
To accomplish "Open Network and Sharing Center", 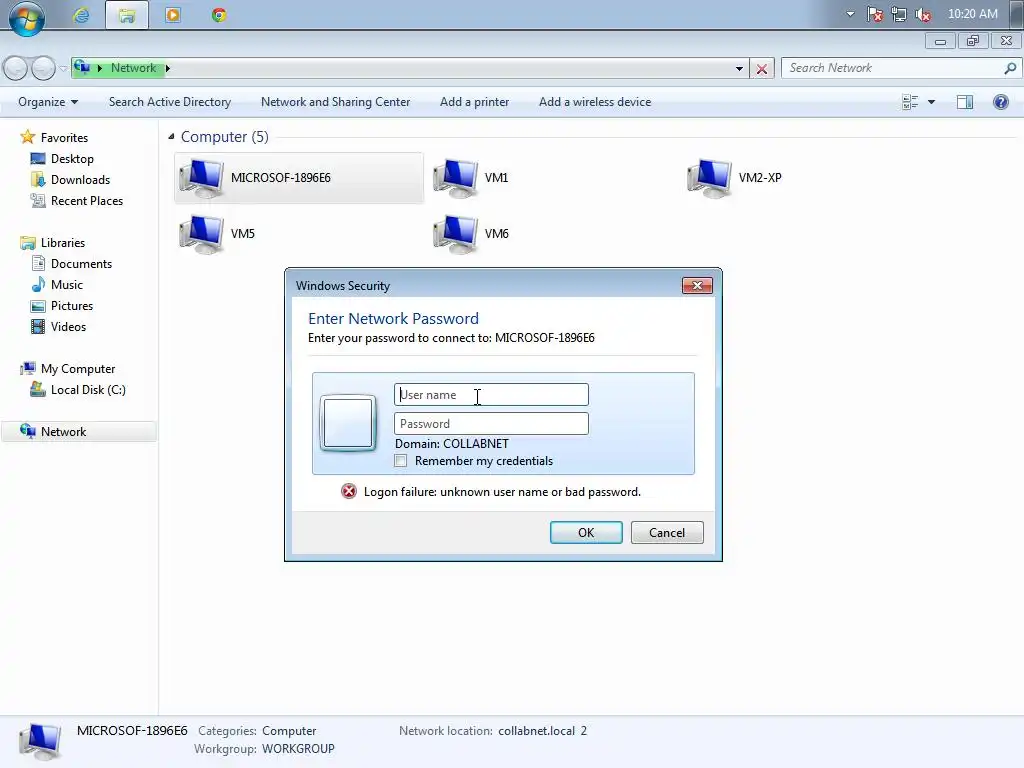I will [335, 102].
